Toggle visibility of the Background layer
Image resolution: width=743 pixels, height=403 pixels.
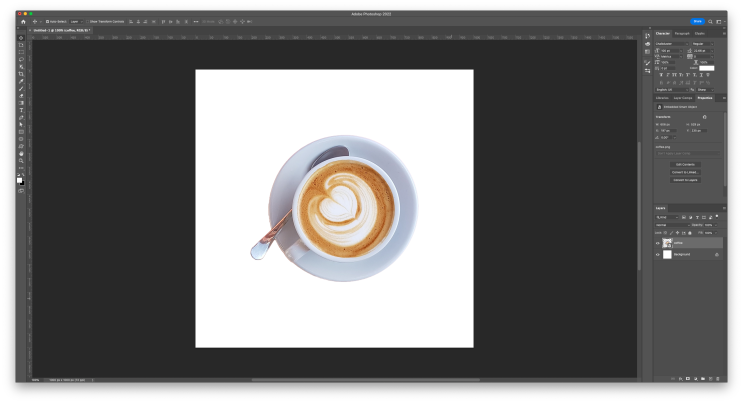[x=658, y=255]
